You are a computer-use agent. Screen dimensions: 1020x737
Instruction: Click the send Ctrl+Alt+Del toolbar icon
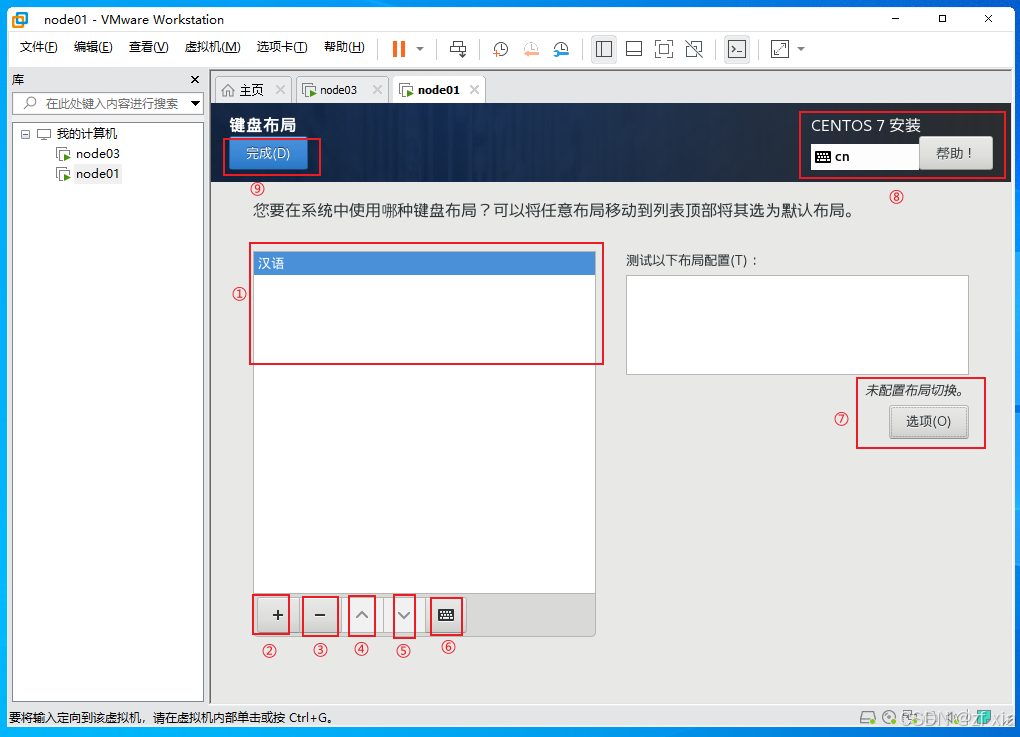click(458, 49)
